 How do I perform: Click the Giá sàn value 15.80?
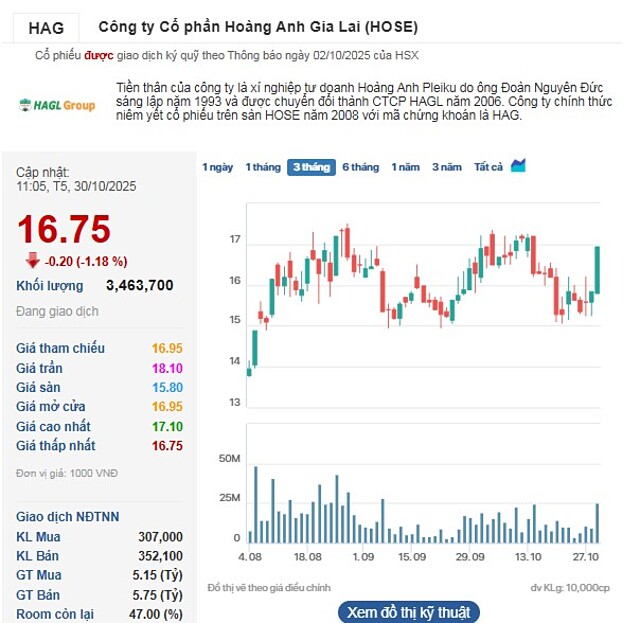click(167, 387)
